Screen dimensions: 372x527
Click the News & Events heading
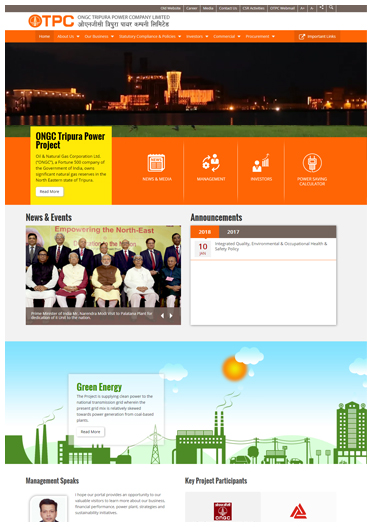[x=49, y=217]
